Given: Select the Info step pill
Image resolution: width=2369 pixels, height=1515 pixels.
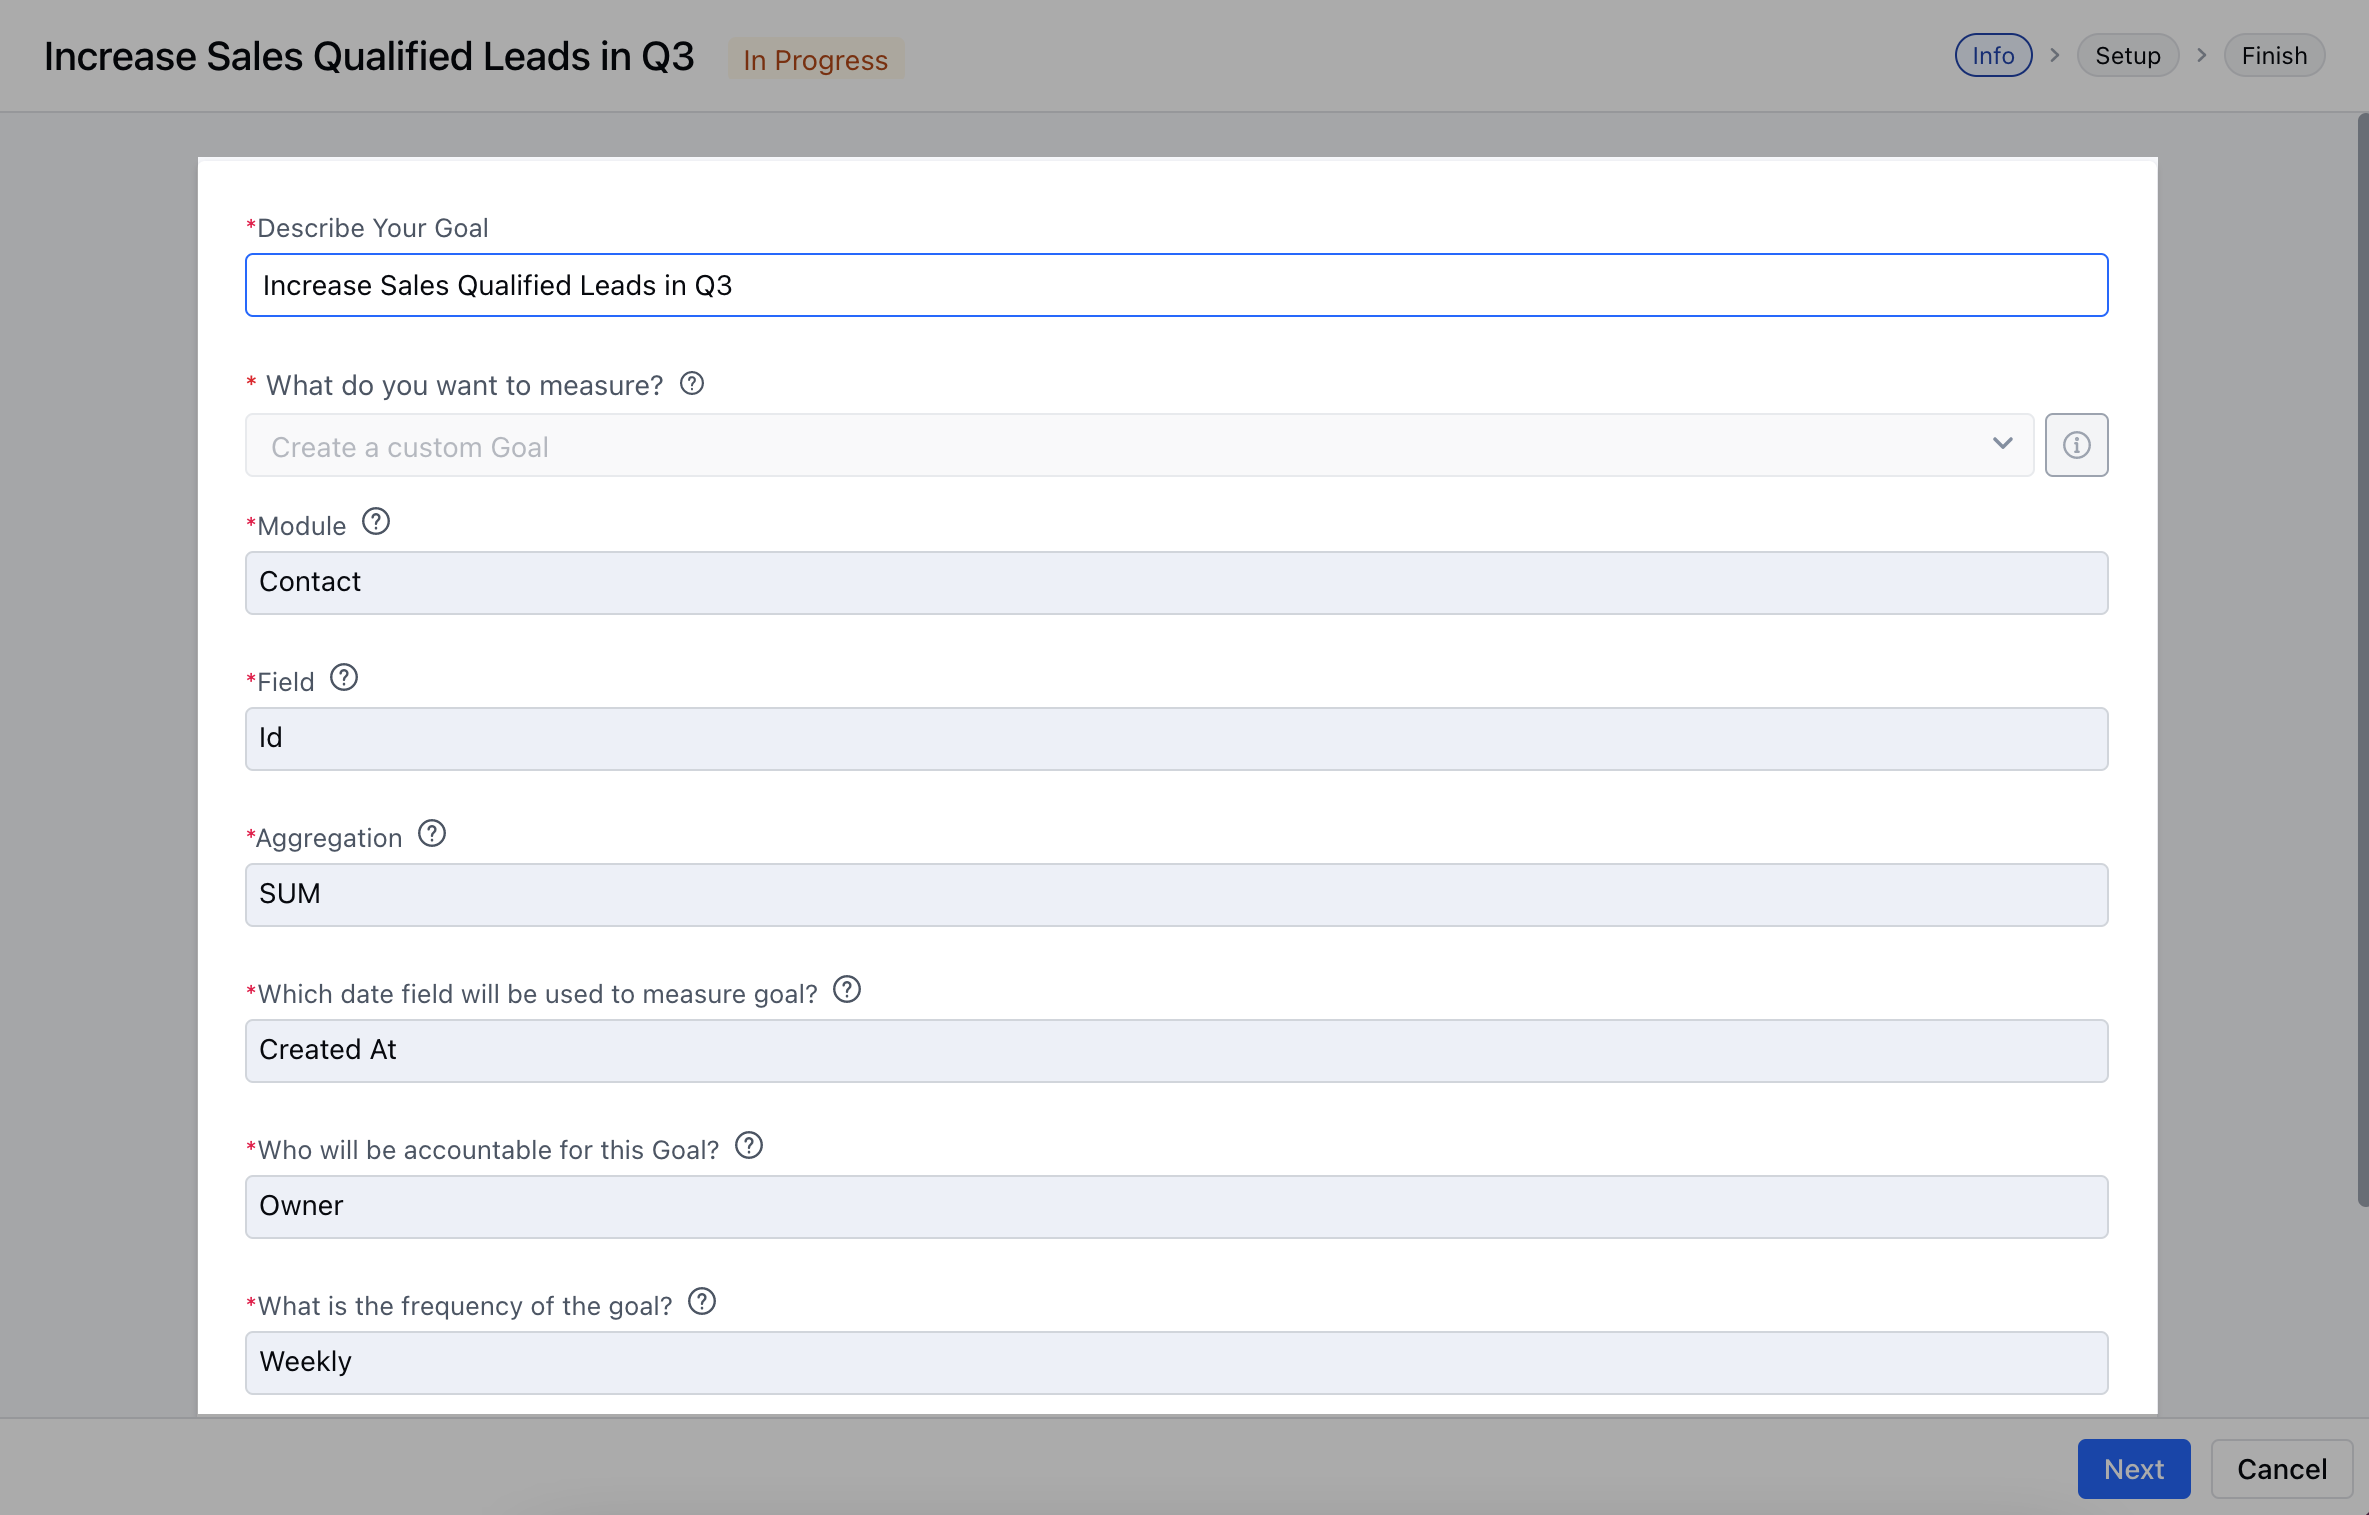Looking at the screenshot, I should 1993,56.
